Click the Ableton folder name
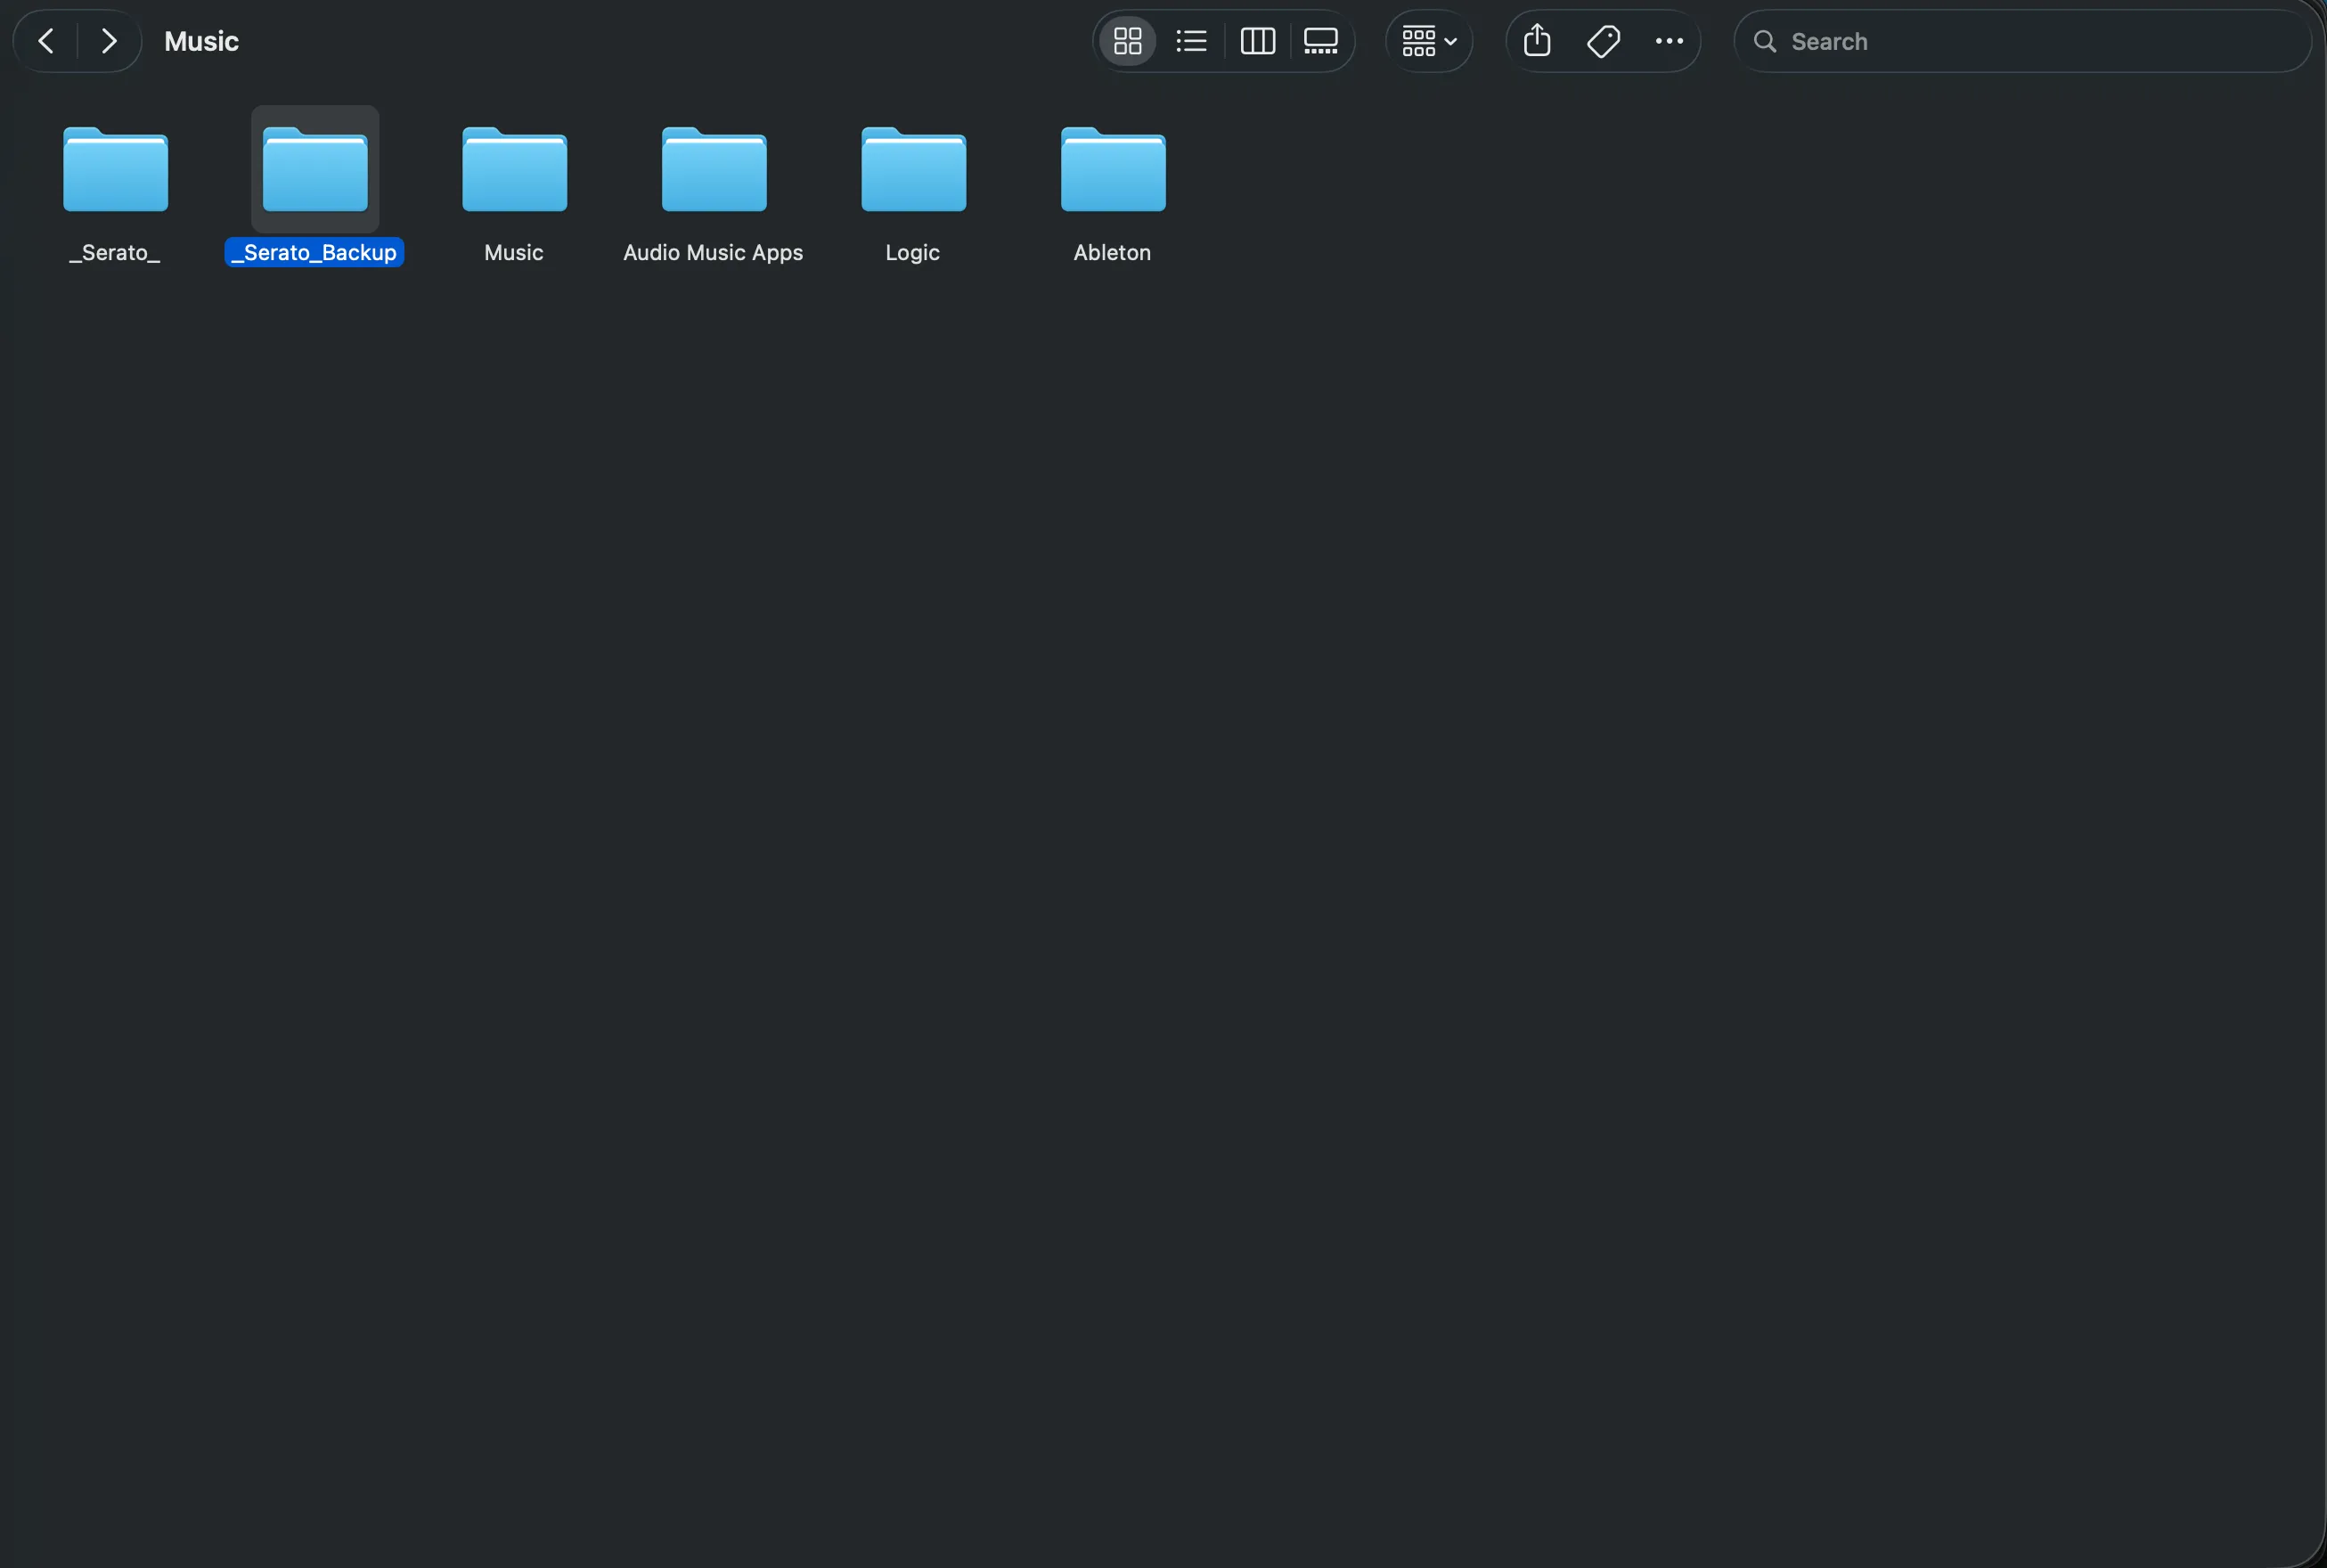Screen dimensions: 2327x1568 coord(1112,252)
